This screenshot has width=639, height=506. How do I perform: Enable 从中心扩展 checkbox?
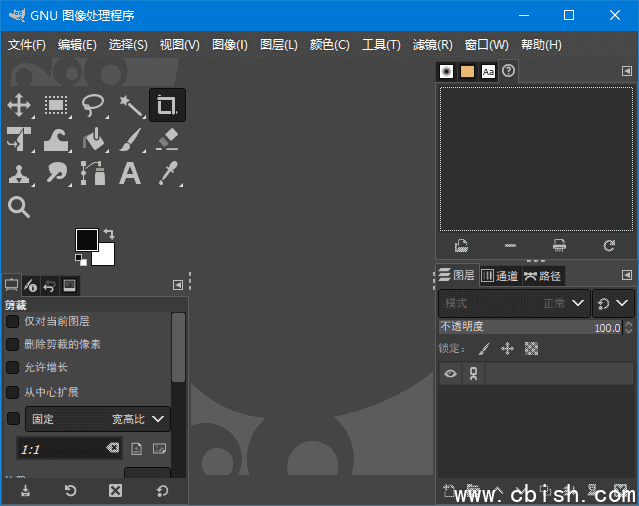click(x=13, y=392)
